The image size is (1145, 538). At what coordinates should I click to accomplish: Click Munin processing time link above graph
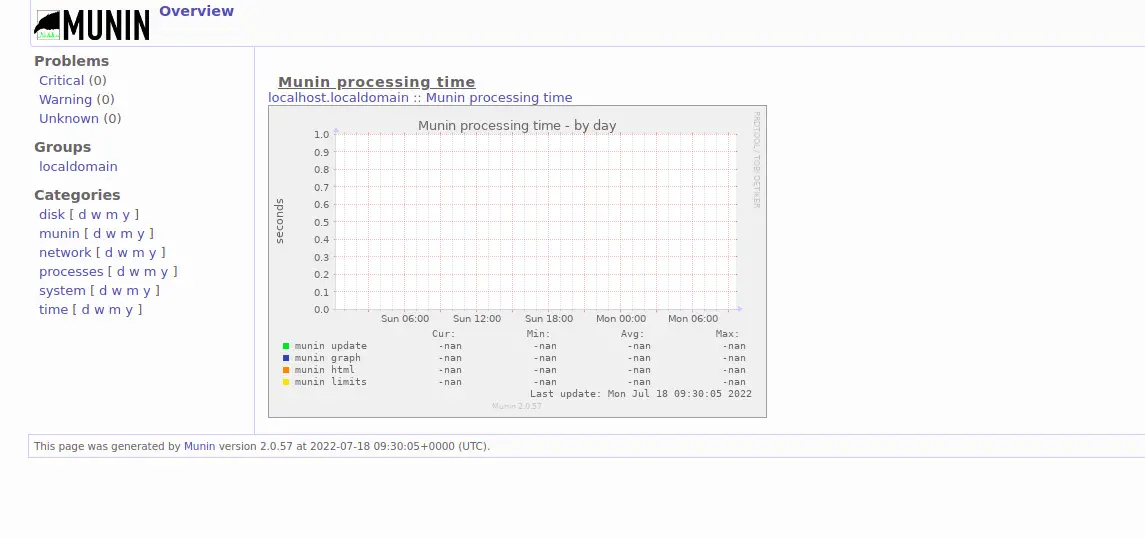point(499,98)
